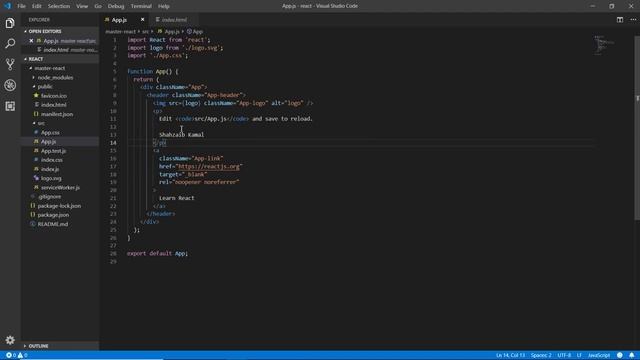Open serviceWorker.js in the explorer

coord(60,188)
